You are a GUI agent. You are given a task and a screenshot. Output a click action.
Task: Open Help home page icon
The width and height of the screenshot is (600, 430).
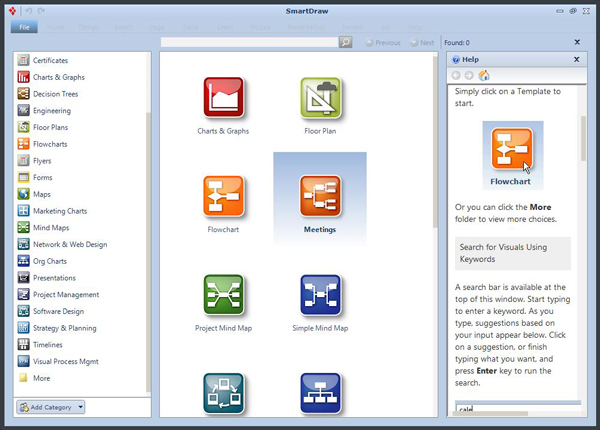coord(484,75)
